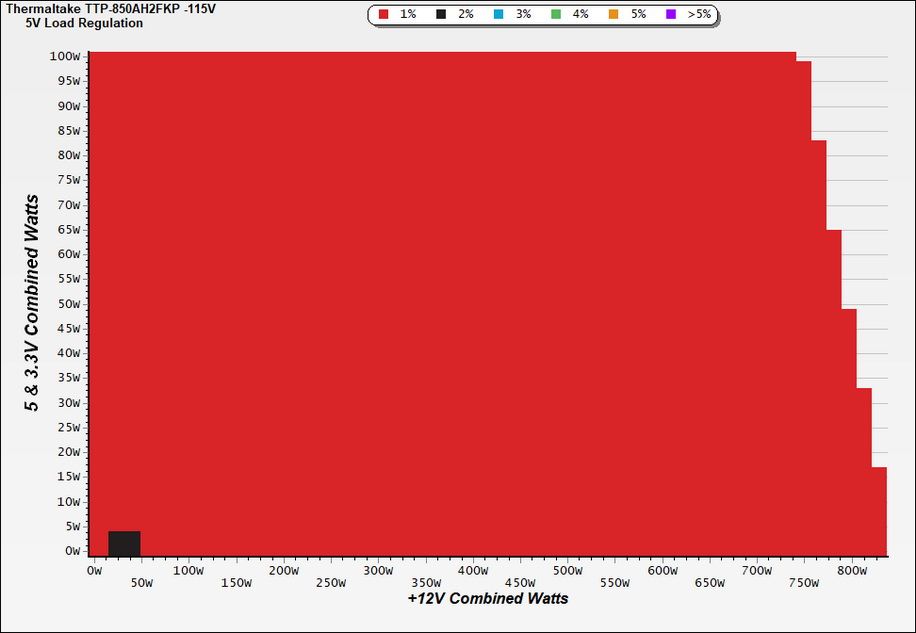
Task: Click the >5% legend text label
Action: [x=699, y=14]
